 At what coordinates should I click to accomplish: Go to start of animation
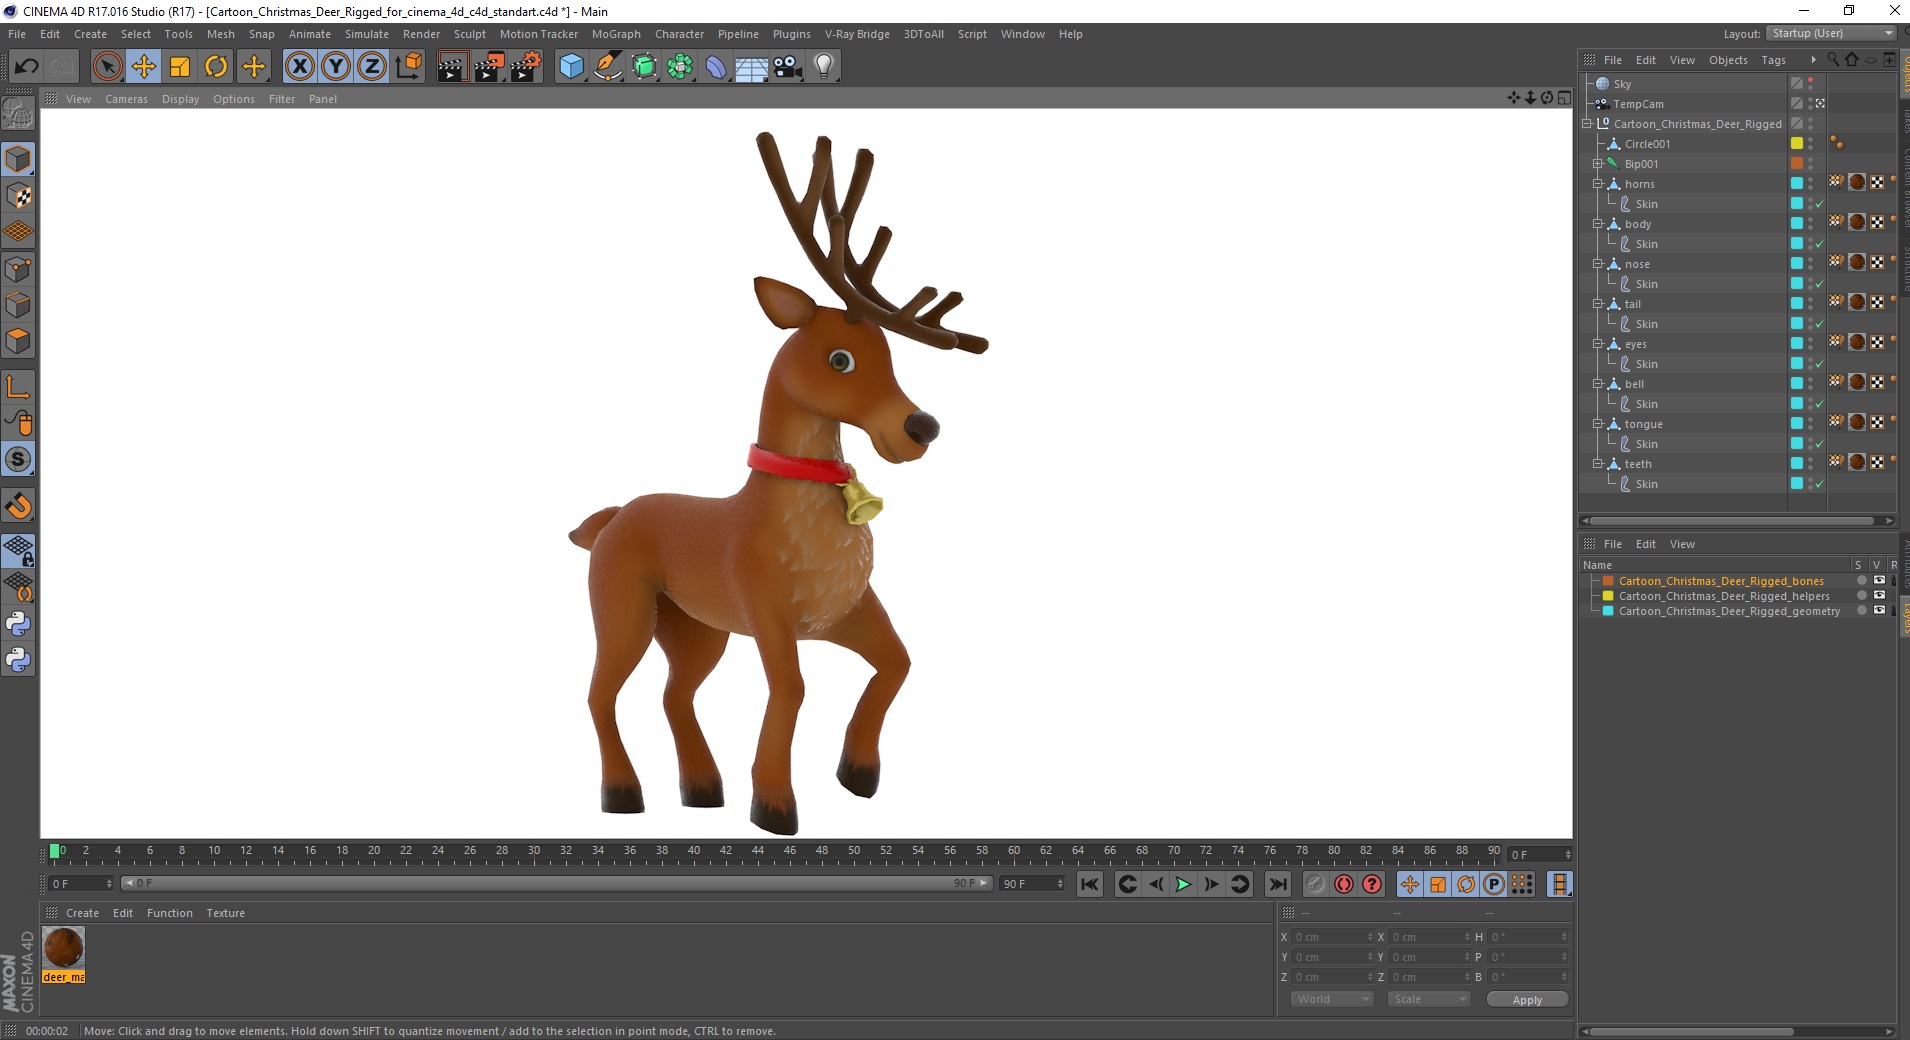click(x=1090, y=884)
